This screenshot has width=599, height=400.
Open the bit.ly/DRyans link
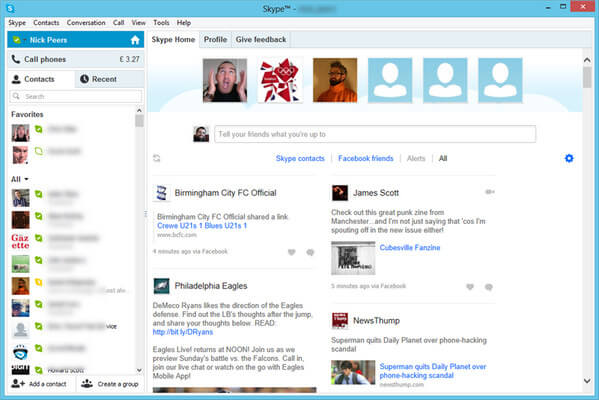tap(183, 332)
